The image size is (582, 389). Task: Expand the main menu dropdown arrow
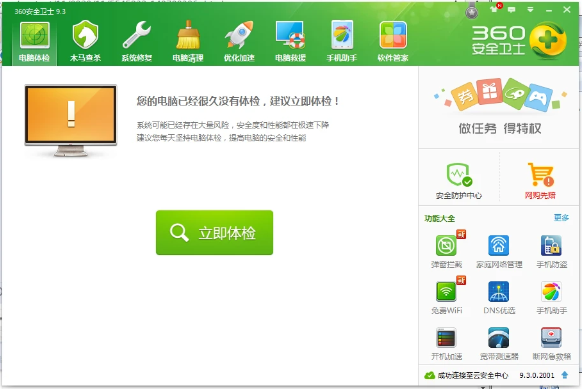point(530,10)
